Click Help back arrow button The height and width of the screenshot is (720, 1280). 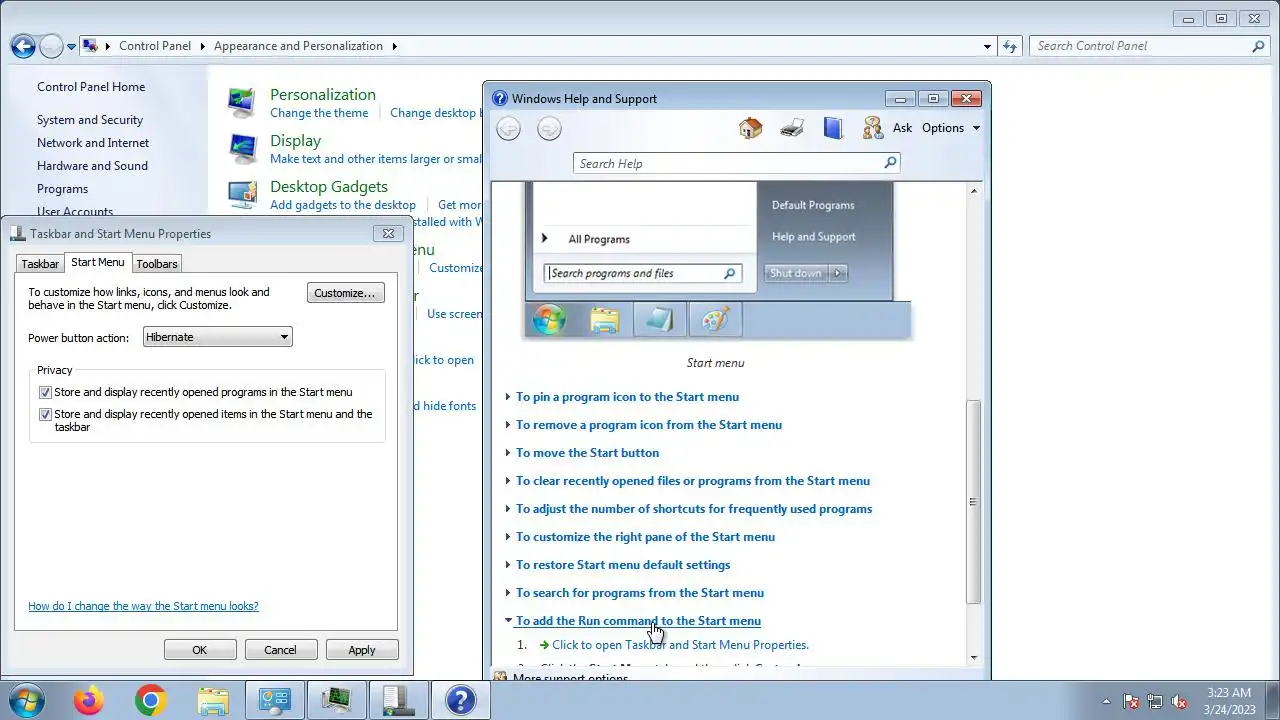coord(508,128)
